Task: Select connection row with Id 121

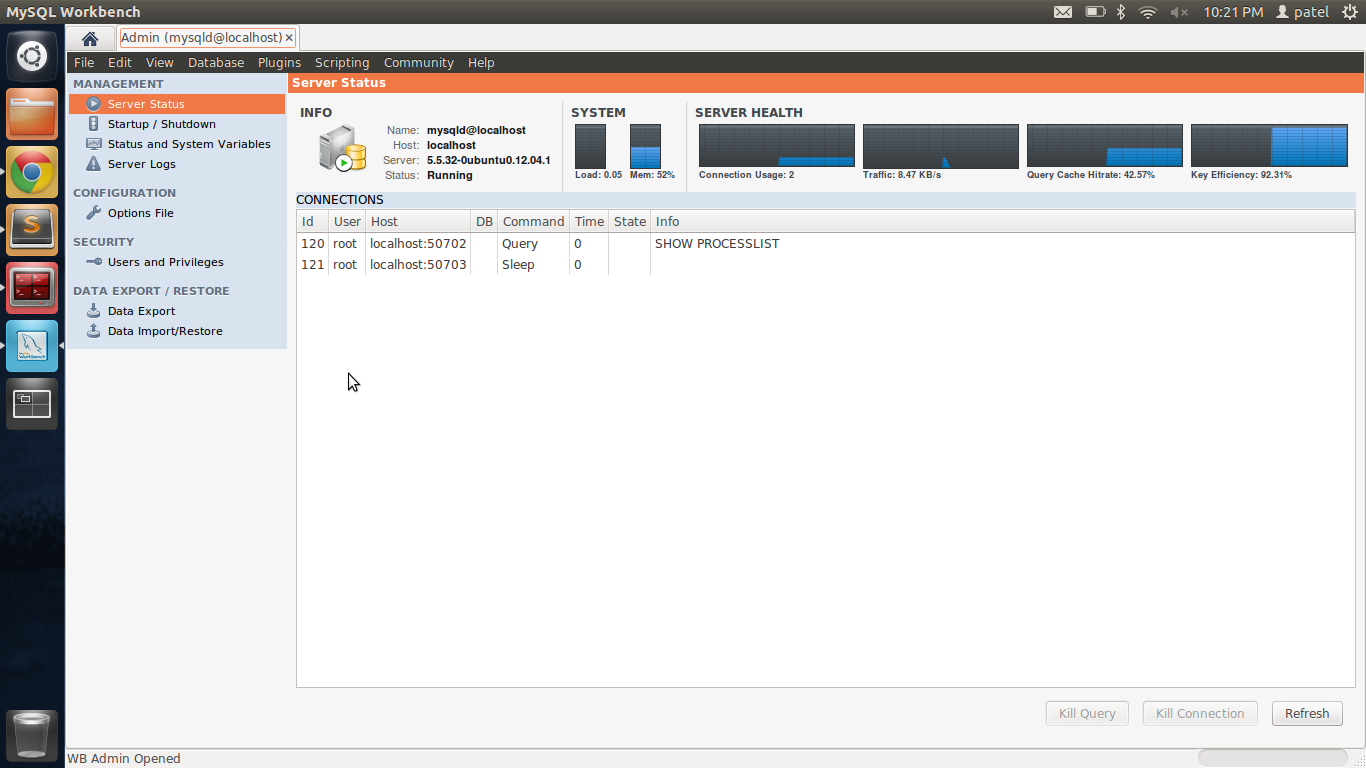Action: 826,265
